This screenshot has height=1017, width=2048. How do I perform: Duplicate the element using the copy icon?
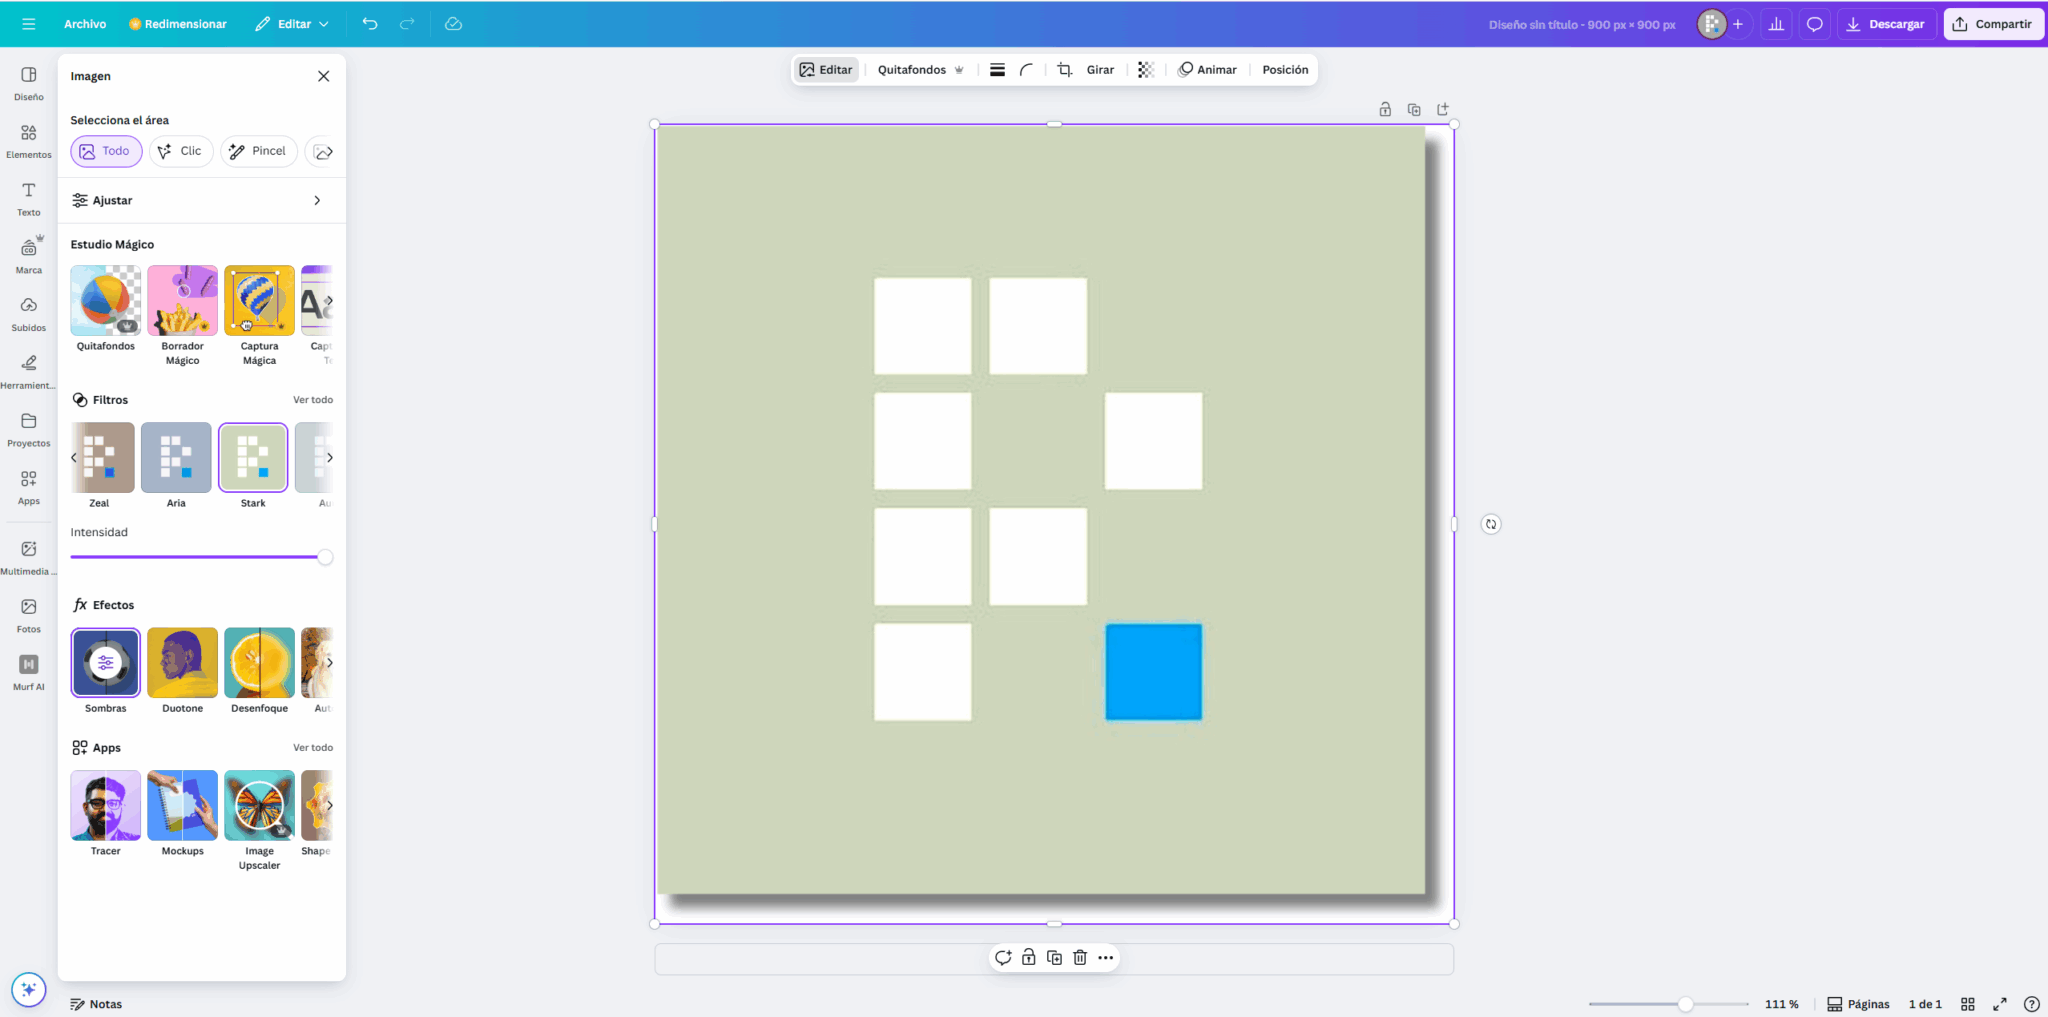coord(1053,957)
